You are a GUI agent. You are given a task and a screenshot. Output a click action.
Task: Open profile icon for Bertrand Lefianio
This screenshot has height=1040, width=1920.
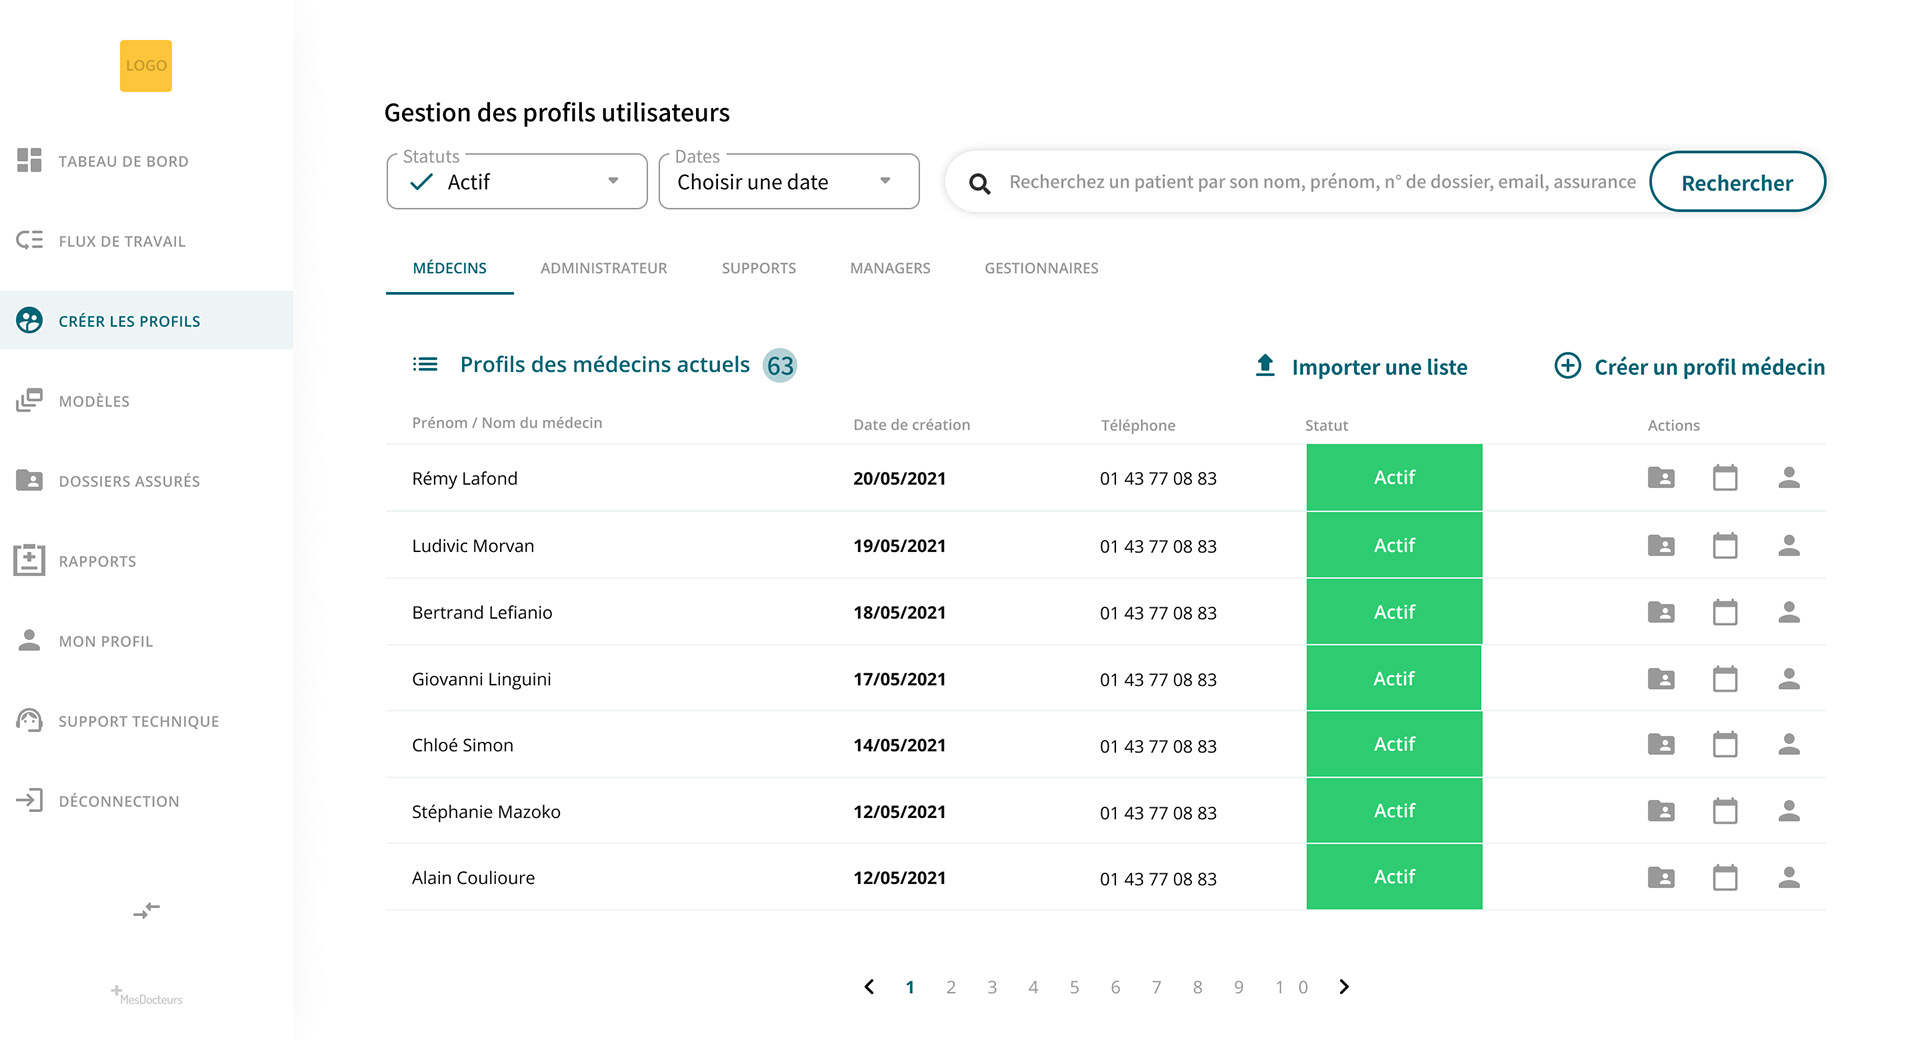click(x=1789, y=612)
